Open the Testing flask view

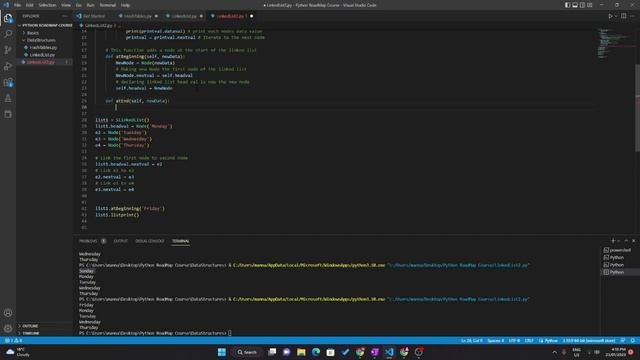pyautogui.click(x=8, y=98)
